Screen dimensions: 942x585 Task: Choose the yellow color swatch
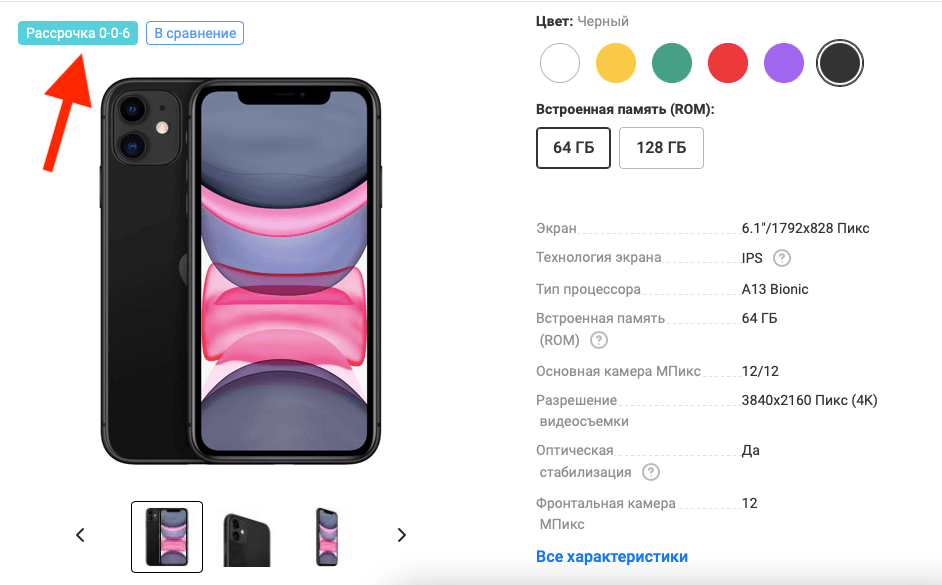[616, 63]
